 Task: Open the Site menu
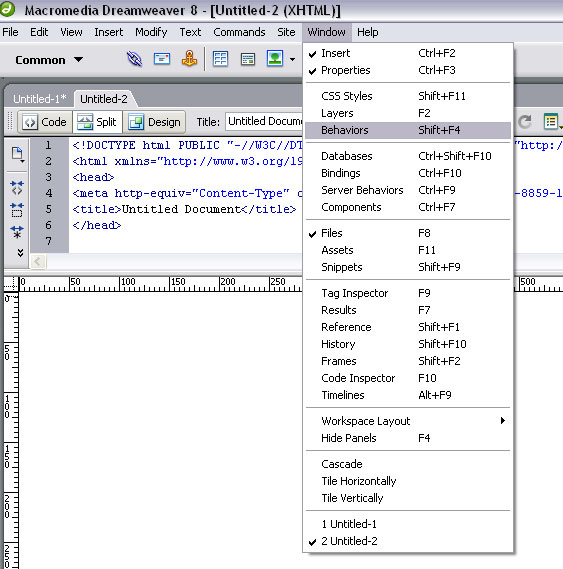click(286, 32)
